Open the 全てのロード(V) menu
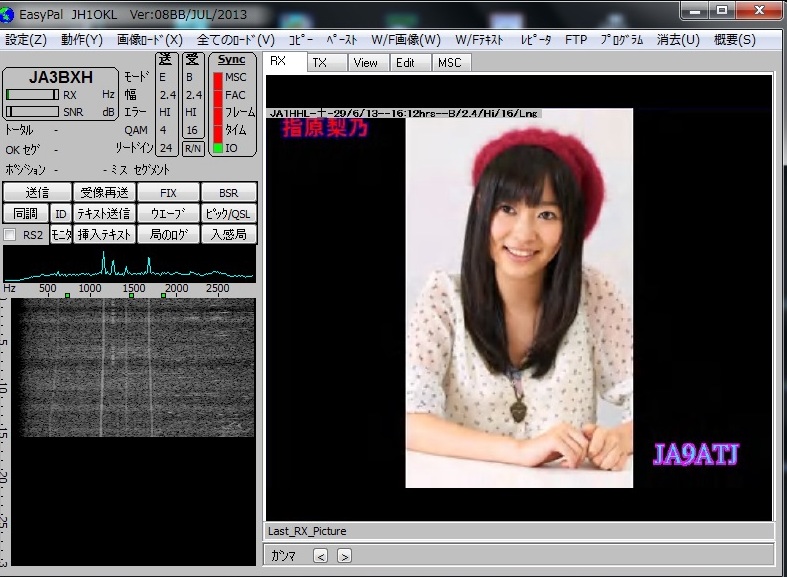Viewport: 787px width, 577px height. pyautogui.click(x=235, y=40)
